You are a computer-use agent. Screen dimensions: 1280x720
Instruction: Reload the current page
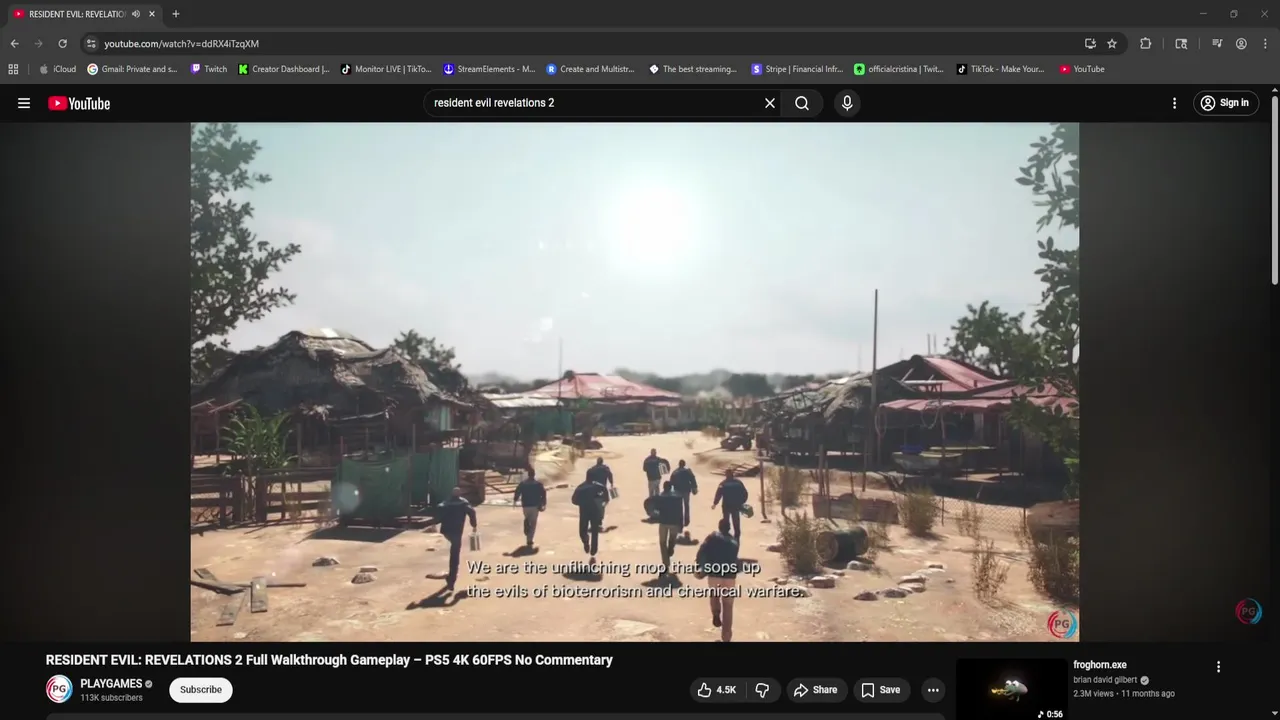point(62,44)
